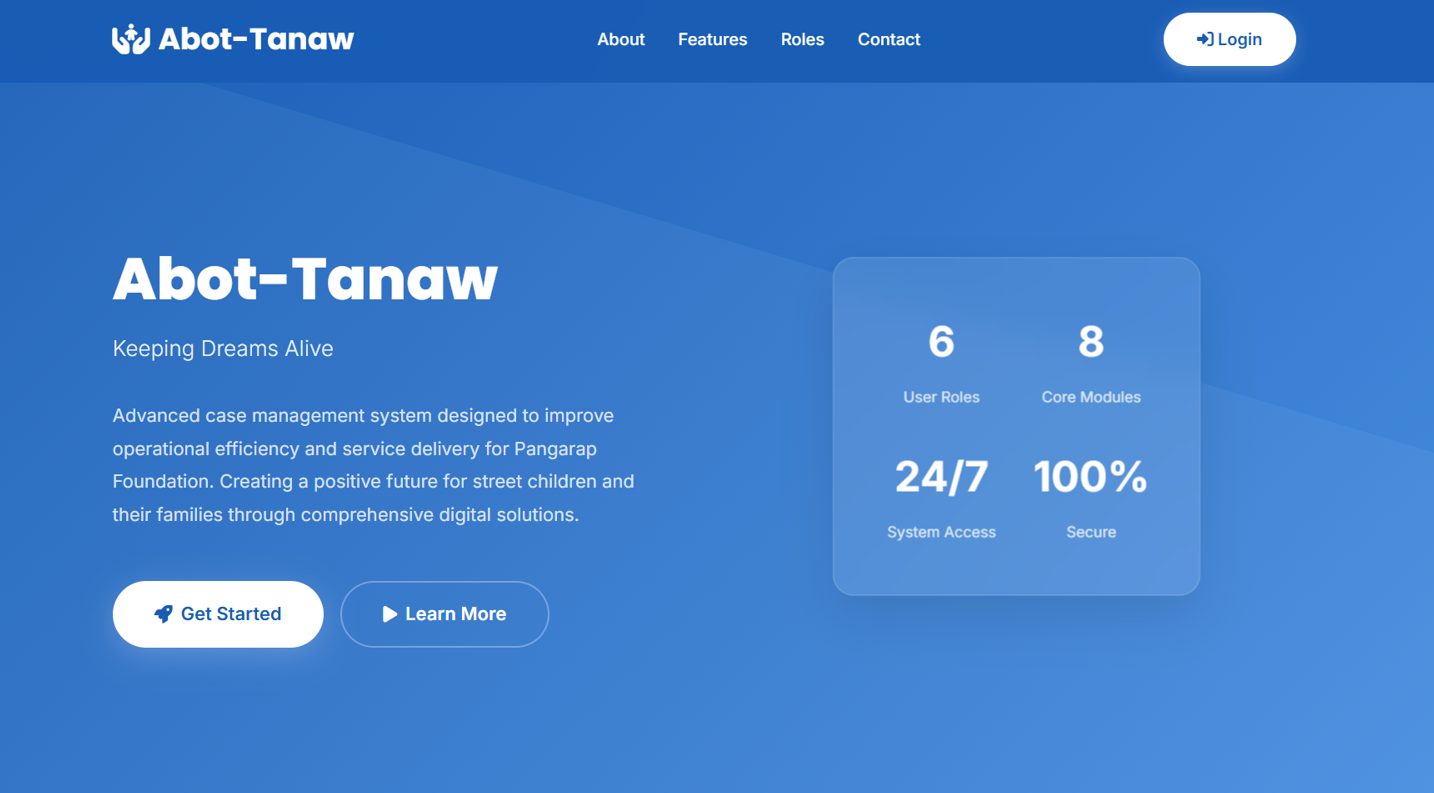This screenshot has height=793, width=1434.
Task: Click the rocket icon on Get Started
Action: [x=162, y=614]
